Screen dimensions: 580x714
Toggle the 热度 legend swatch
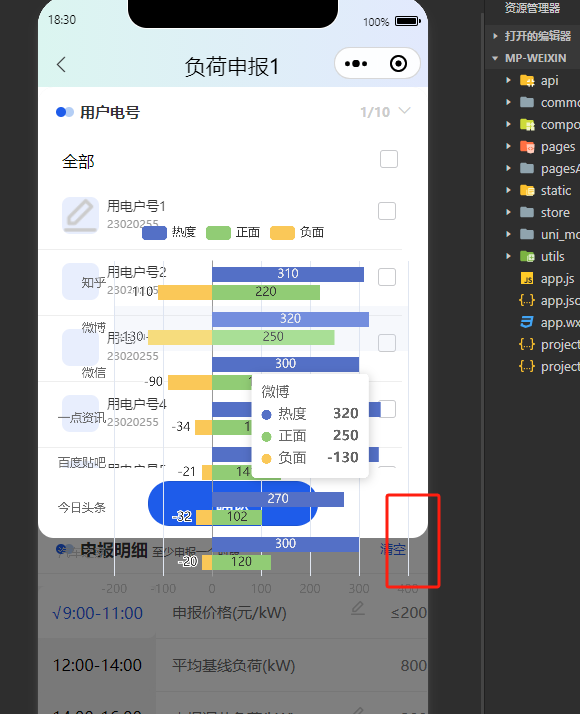pyautogui.click(x=154, y=233)
